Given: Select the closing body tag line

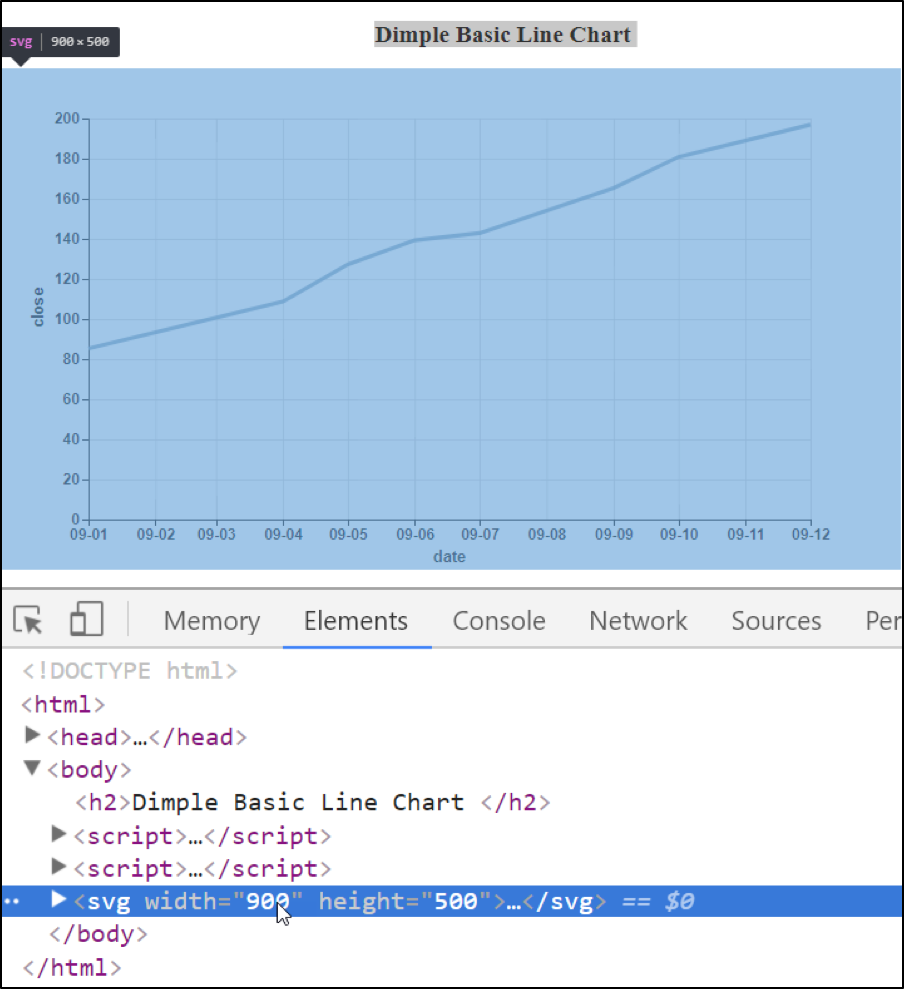Looking at the screenshot, I should click(98, 933).
